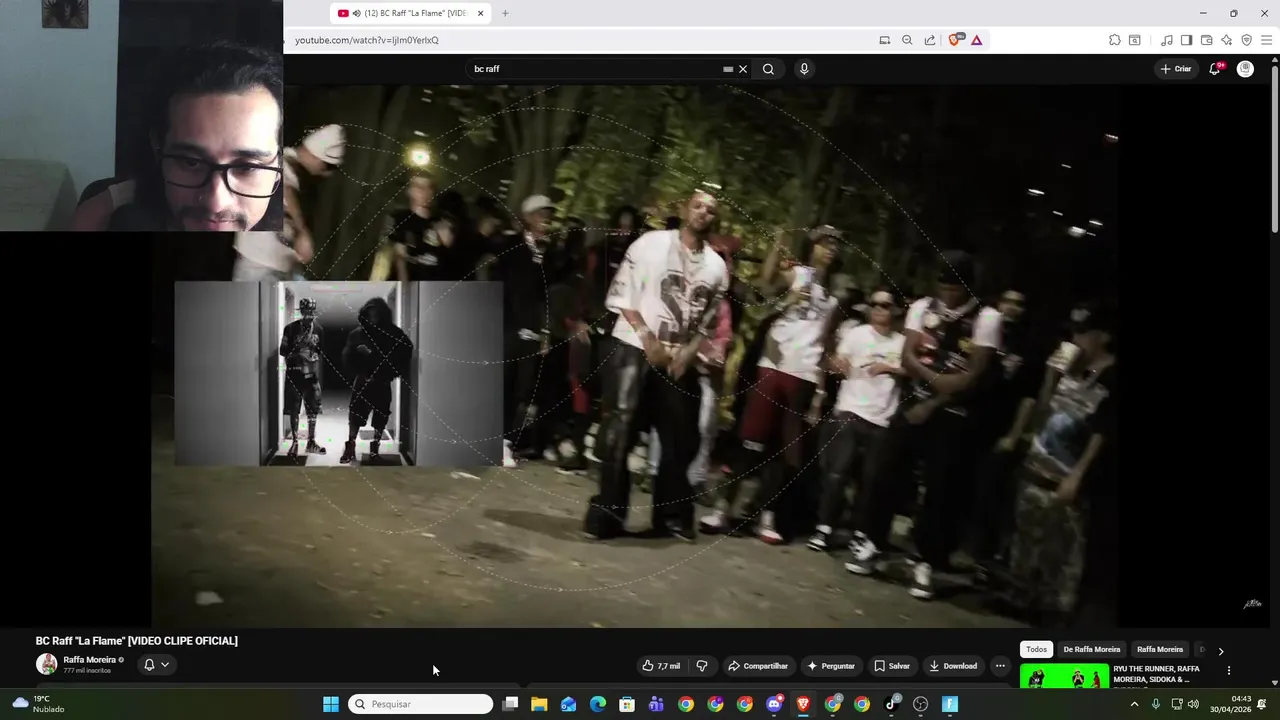
Task: Open three-dot menu for RYU THE RUNNER video
Action: 1229,671
